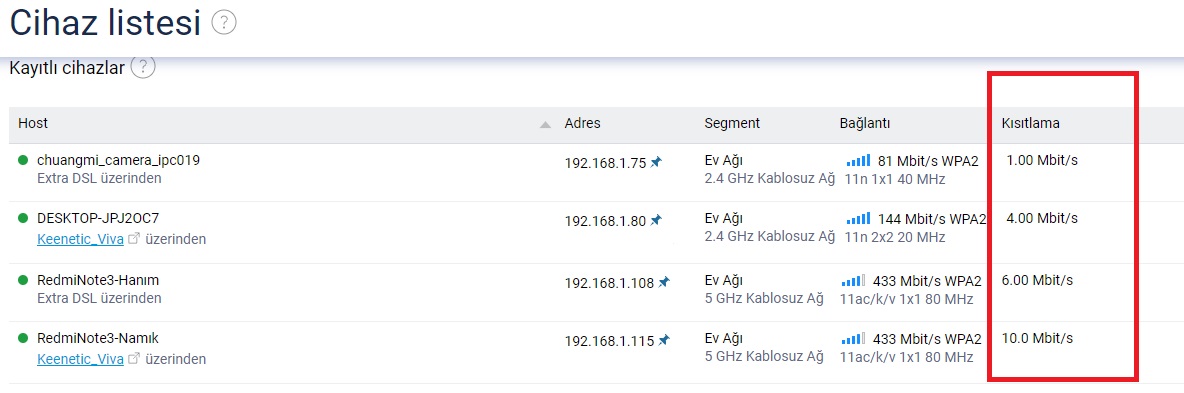
Task: Open Keenetic_Viva link under DESKTOP-JPJ2OC7
Action: (x=80, y=239)
